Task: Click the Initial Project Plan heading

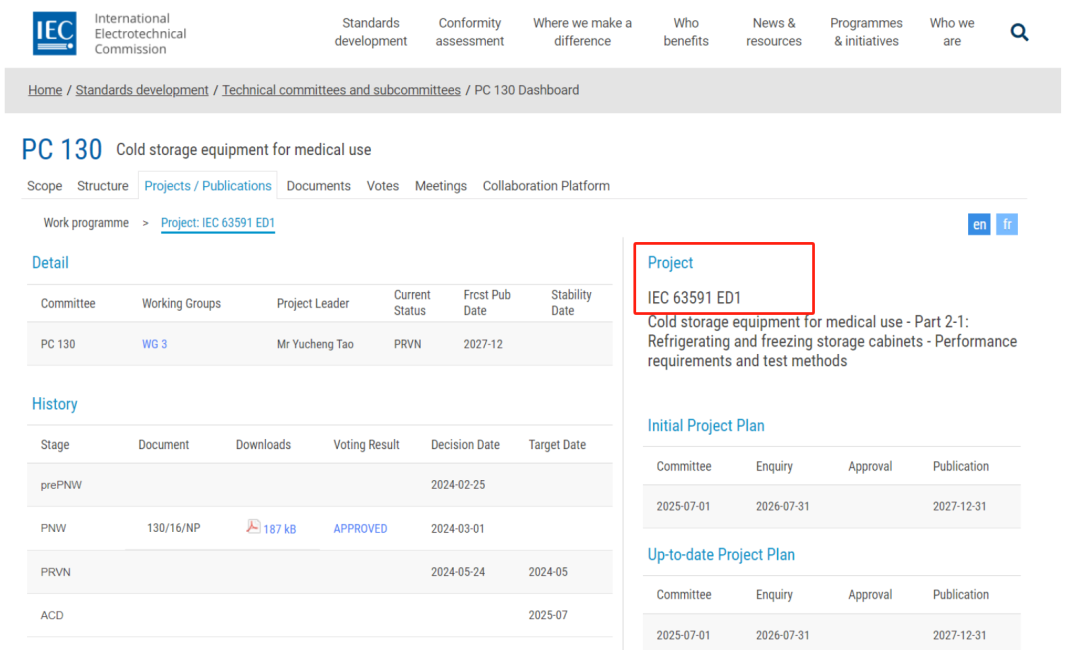Action: [x=706, y=426]
